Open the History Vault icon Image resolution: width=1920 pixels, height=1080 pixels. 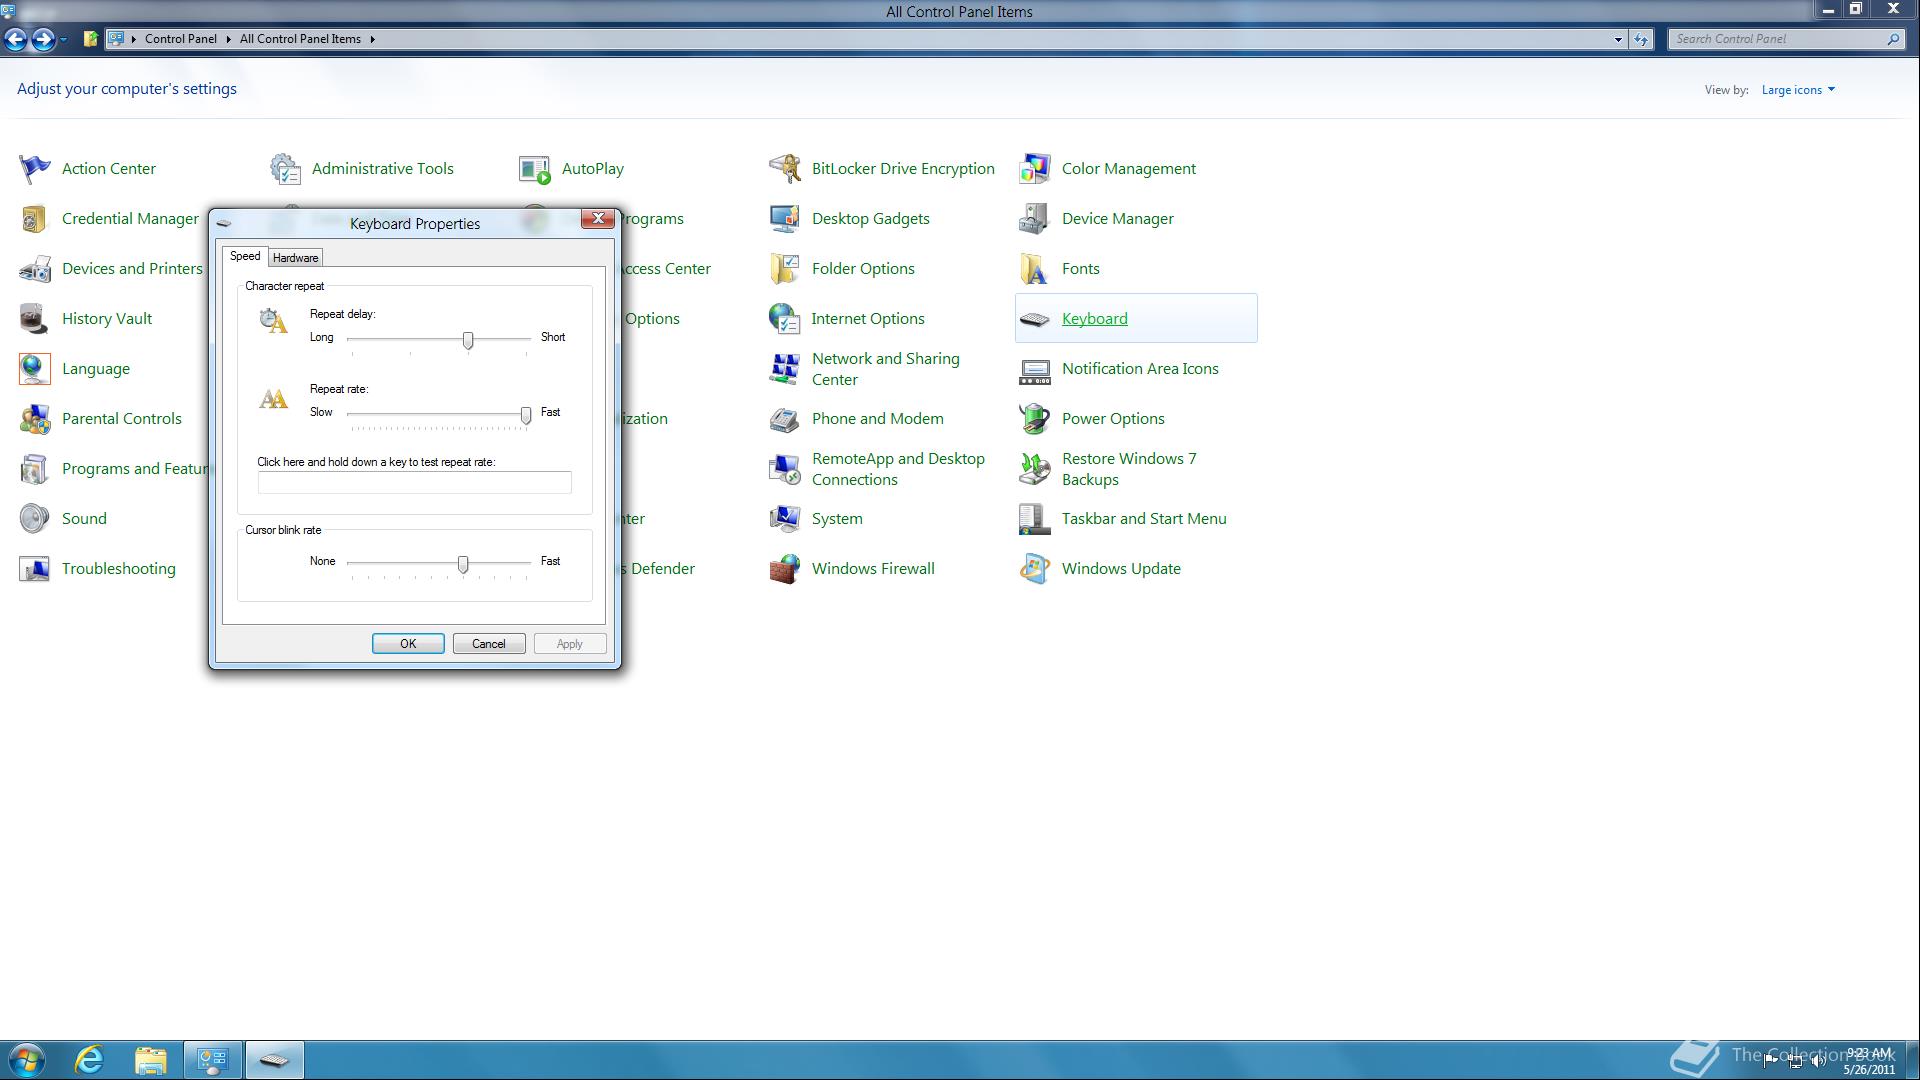point(35,319)
